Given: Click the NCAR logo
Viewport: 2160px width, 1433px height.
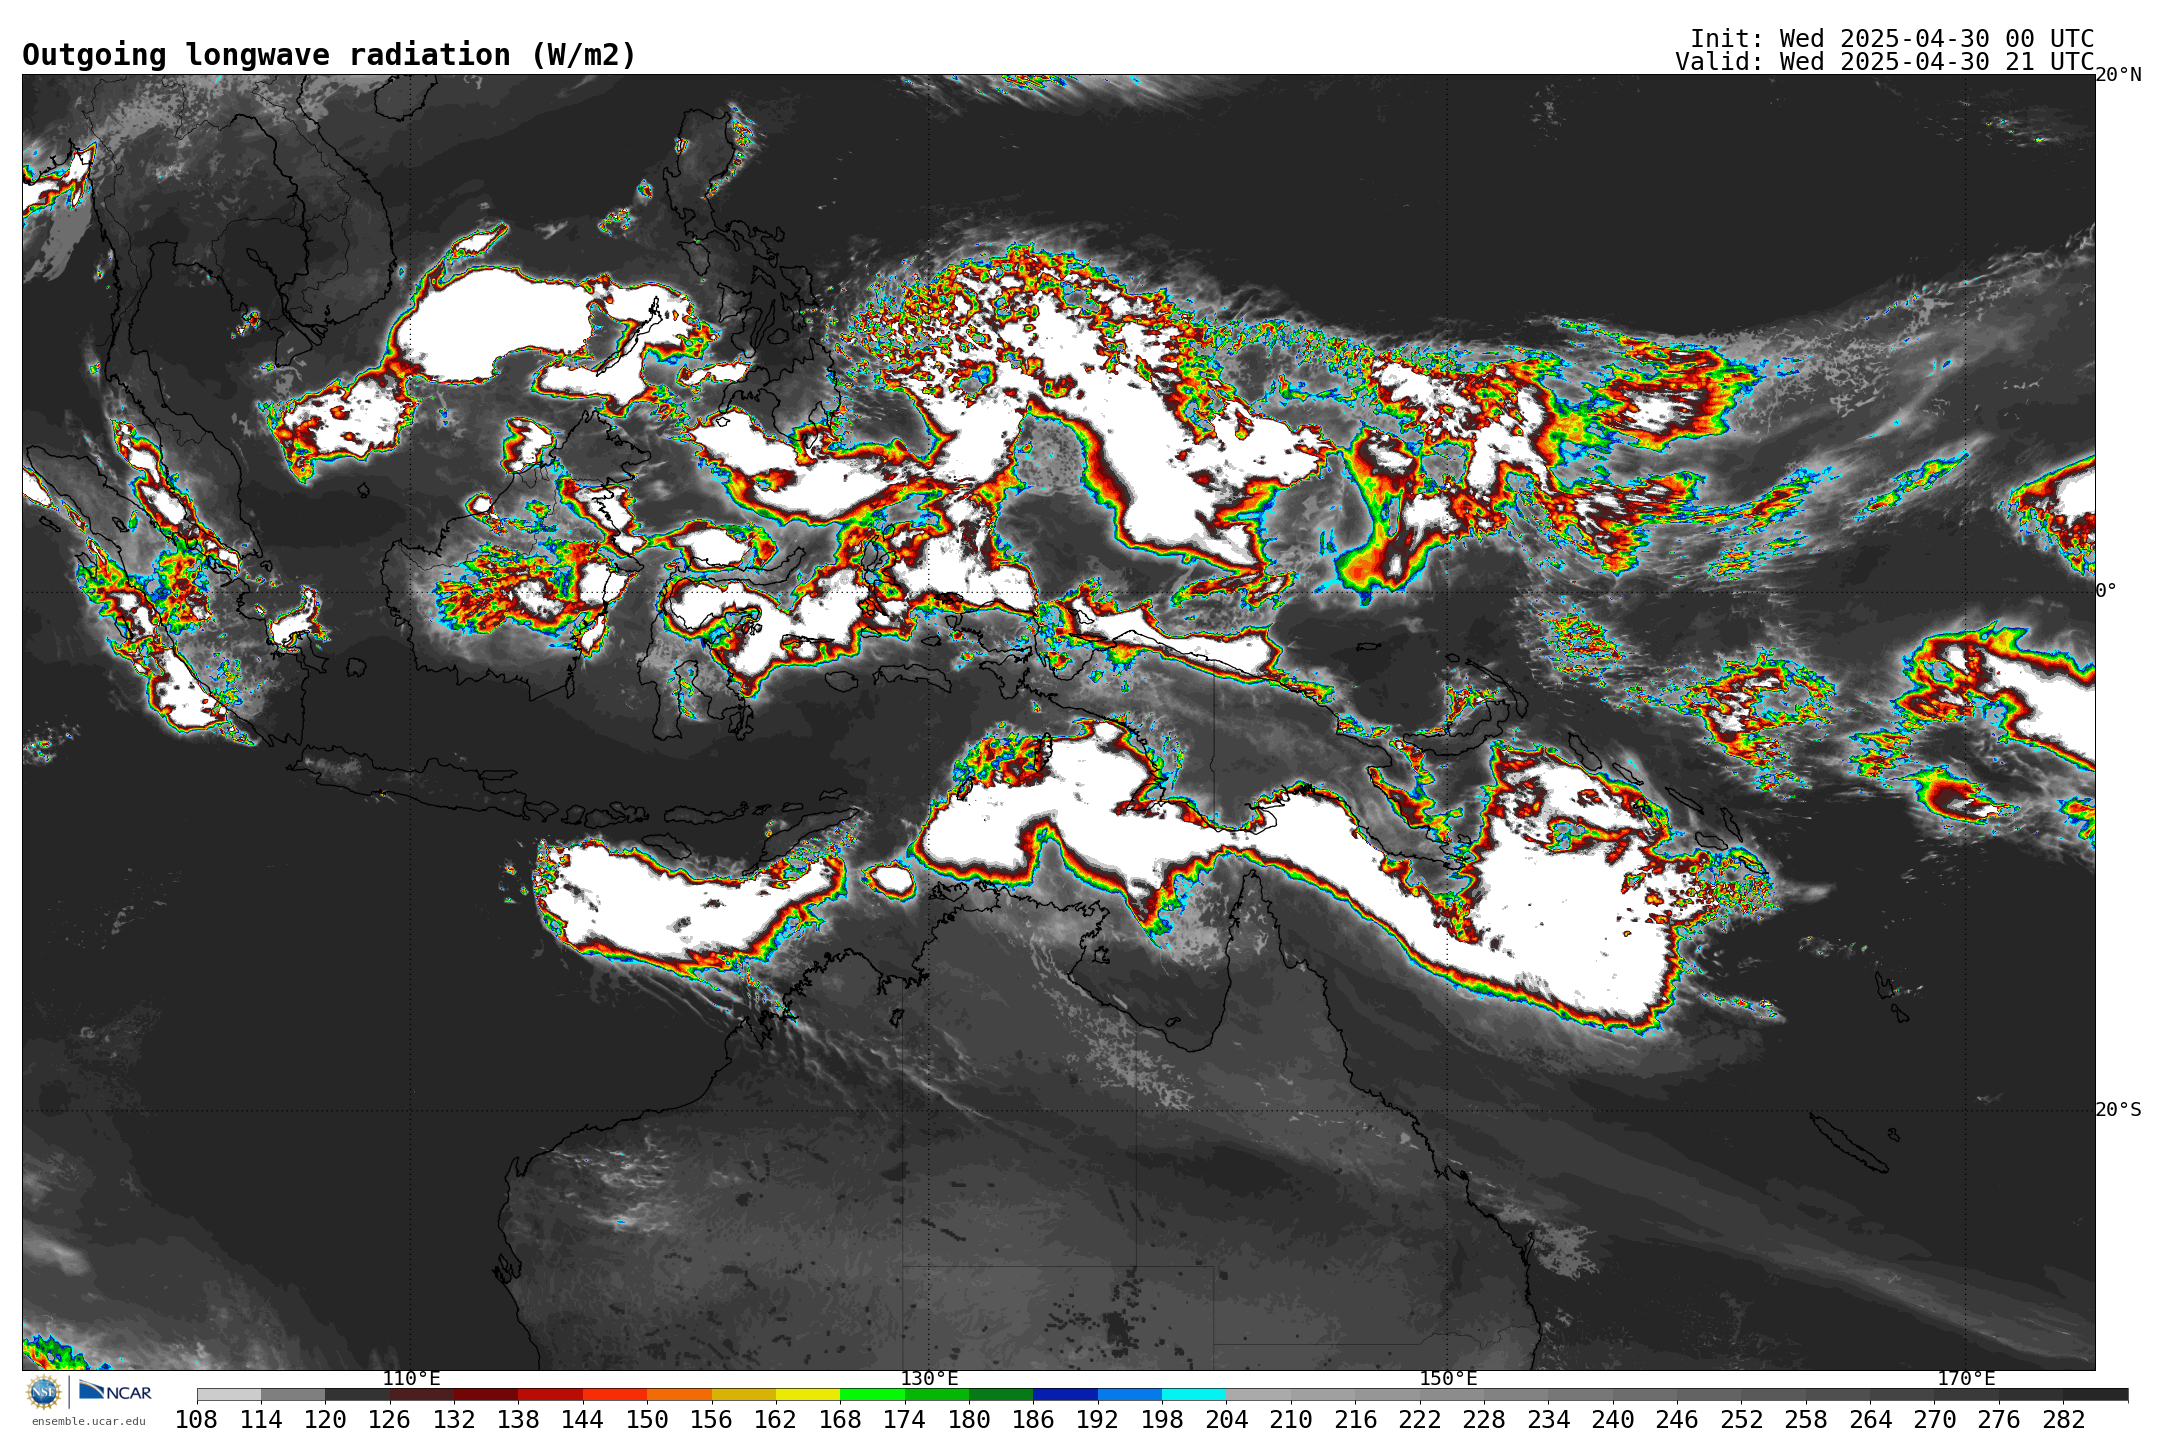Looking at the screenshot, I should pyautogui.click(x=115, y=1391).
